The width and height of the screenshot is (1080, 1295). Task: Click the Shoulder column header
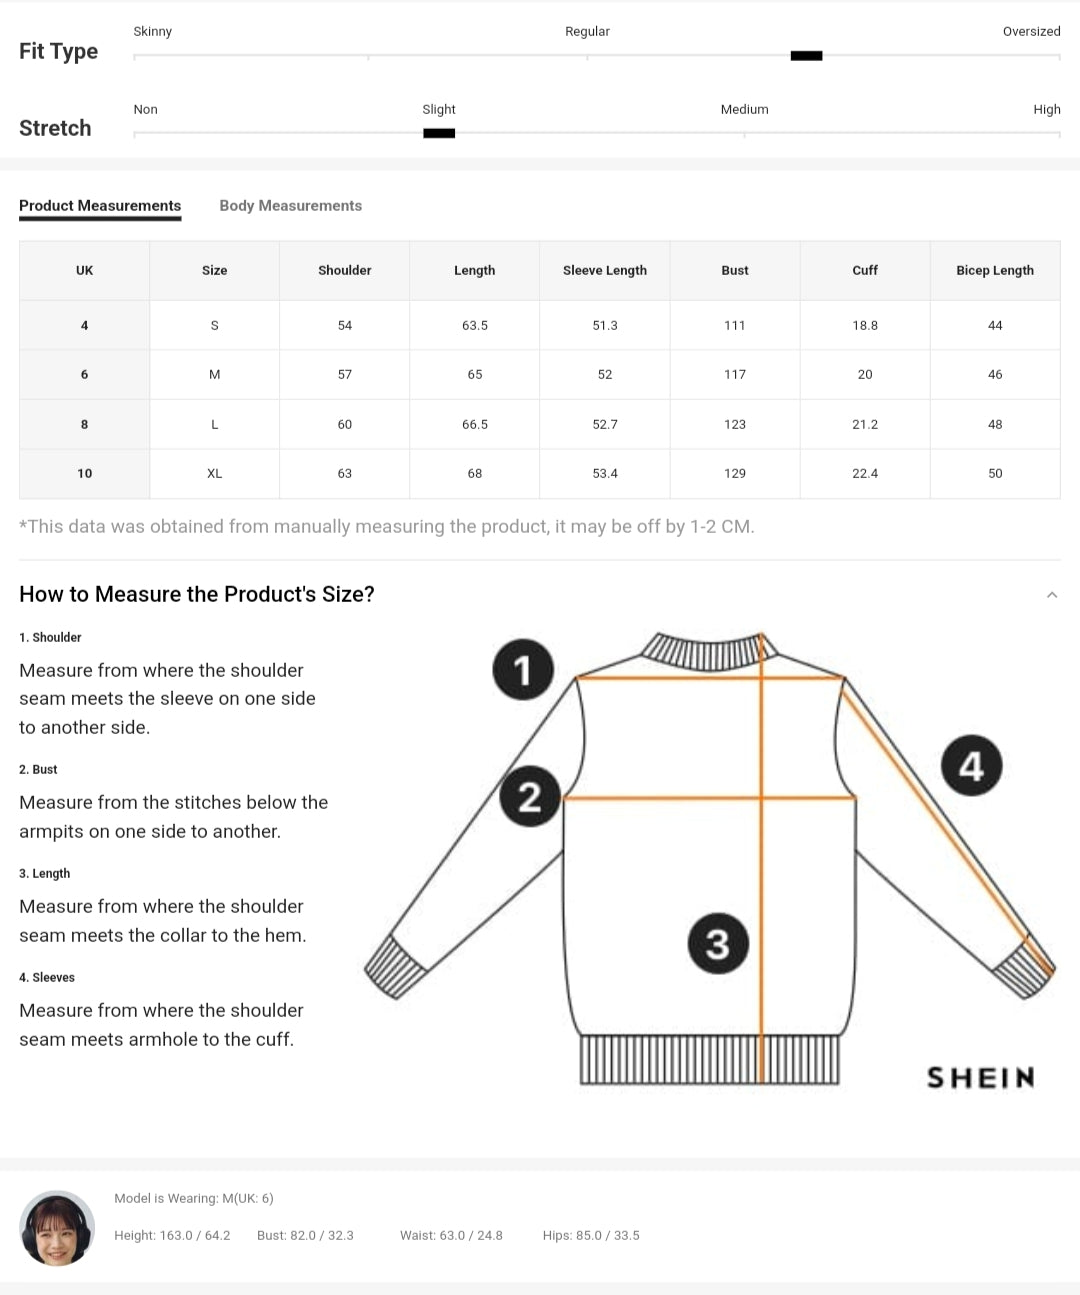coord(344,270)
